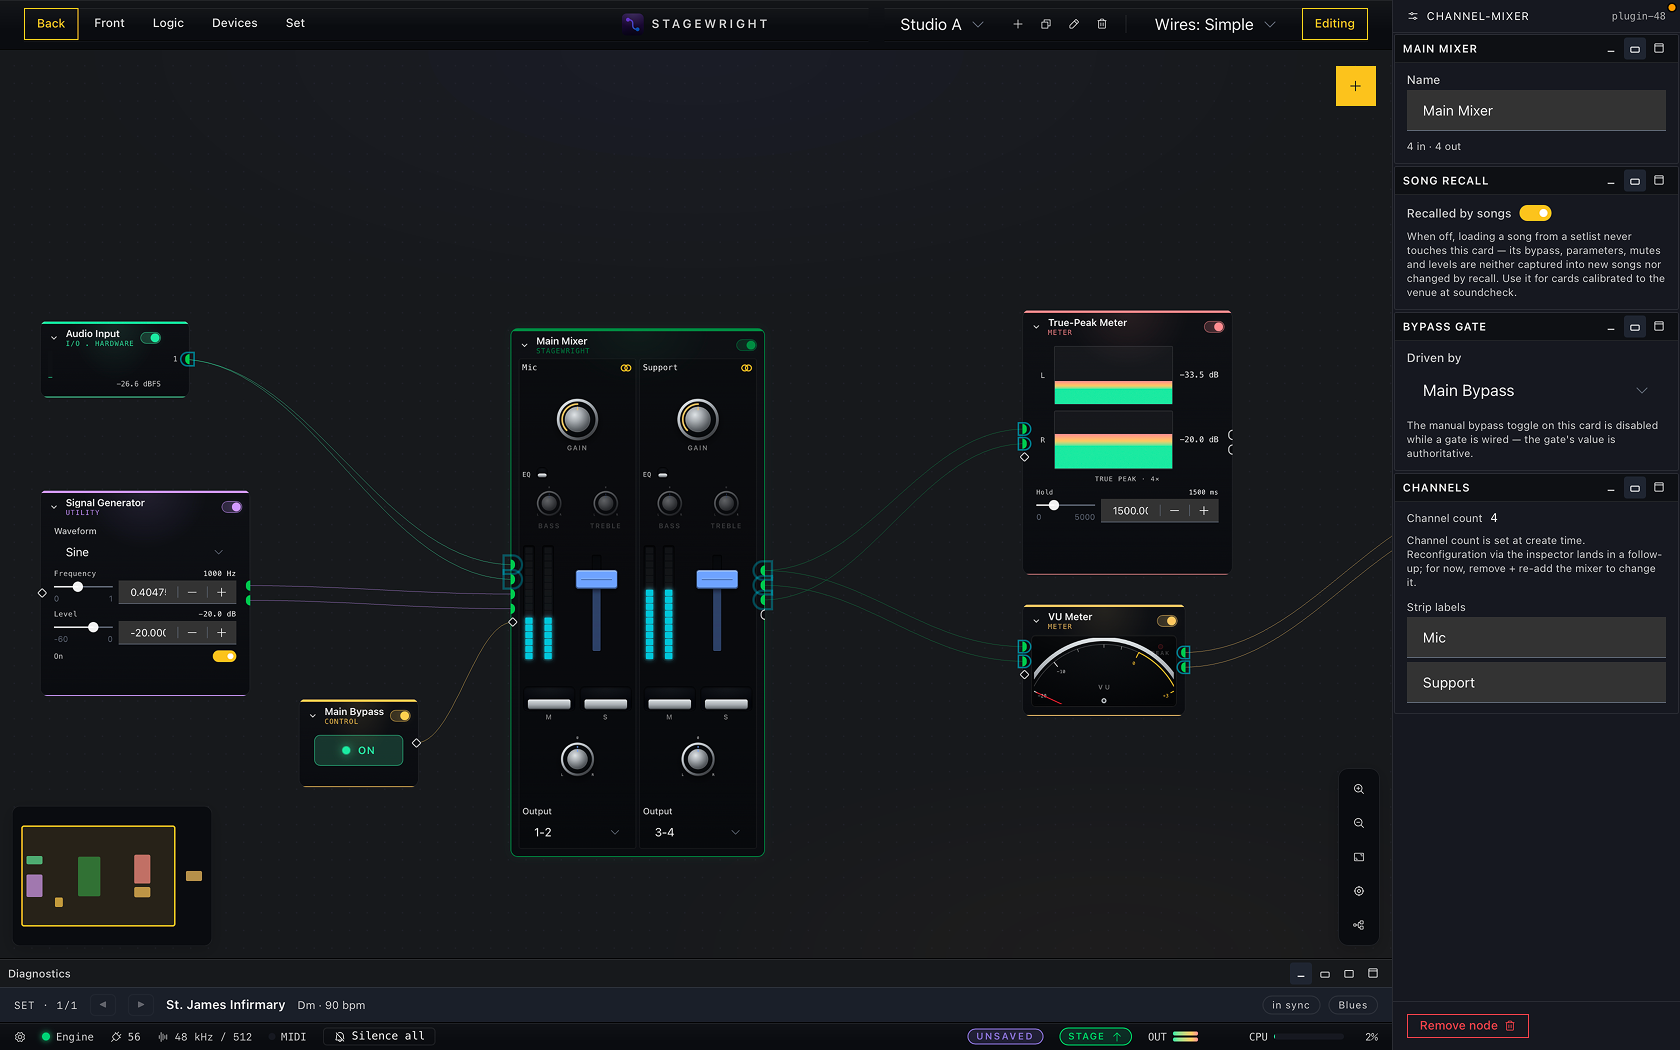Auto-arrange nodes with graph layout icon
The image size is (1680, 1050).
(1358, 925)
